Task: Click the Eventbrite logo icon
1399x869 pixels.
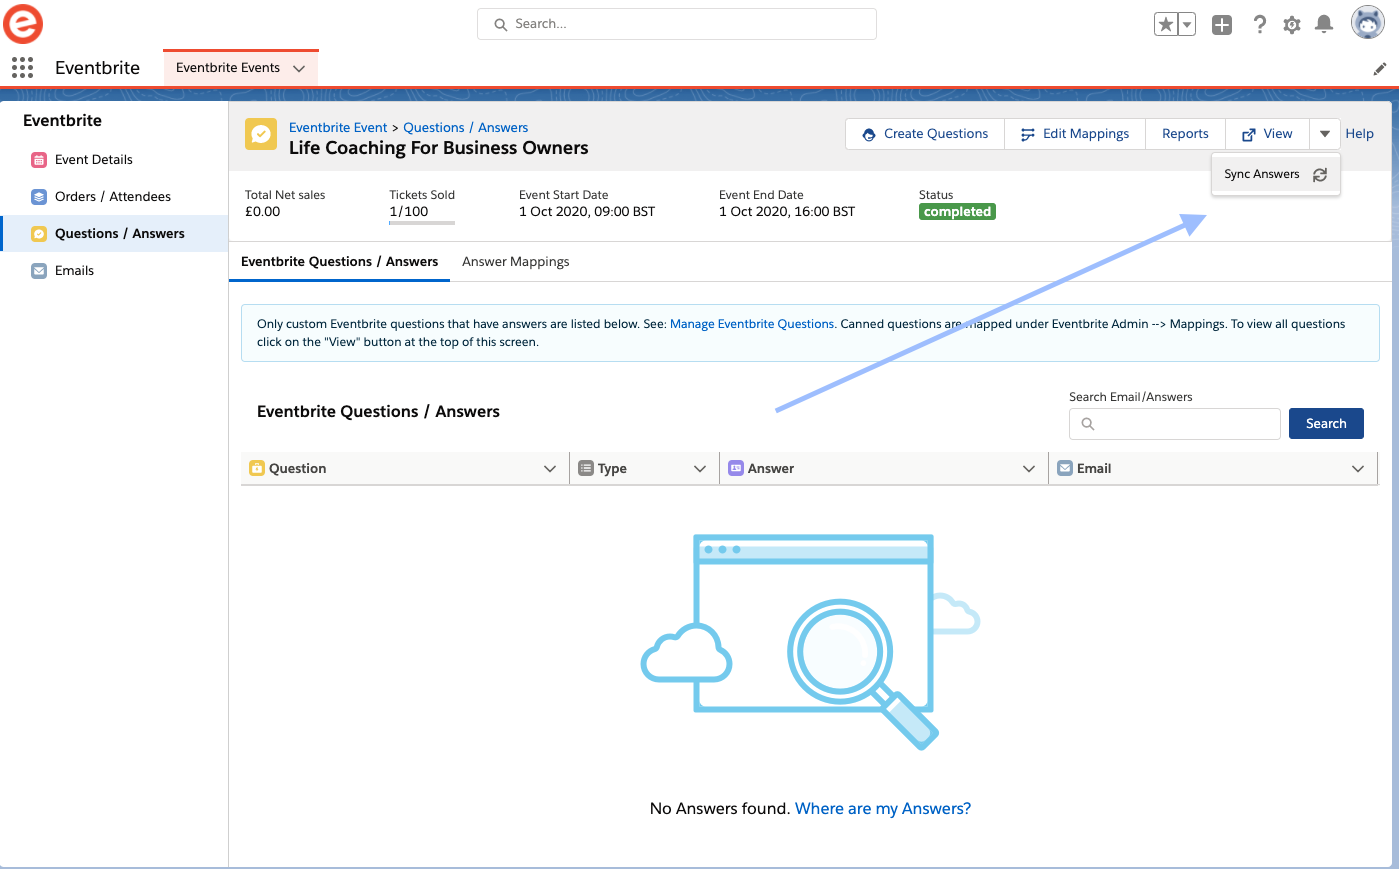Action: pos(22,24)
